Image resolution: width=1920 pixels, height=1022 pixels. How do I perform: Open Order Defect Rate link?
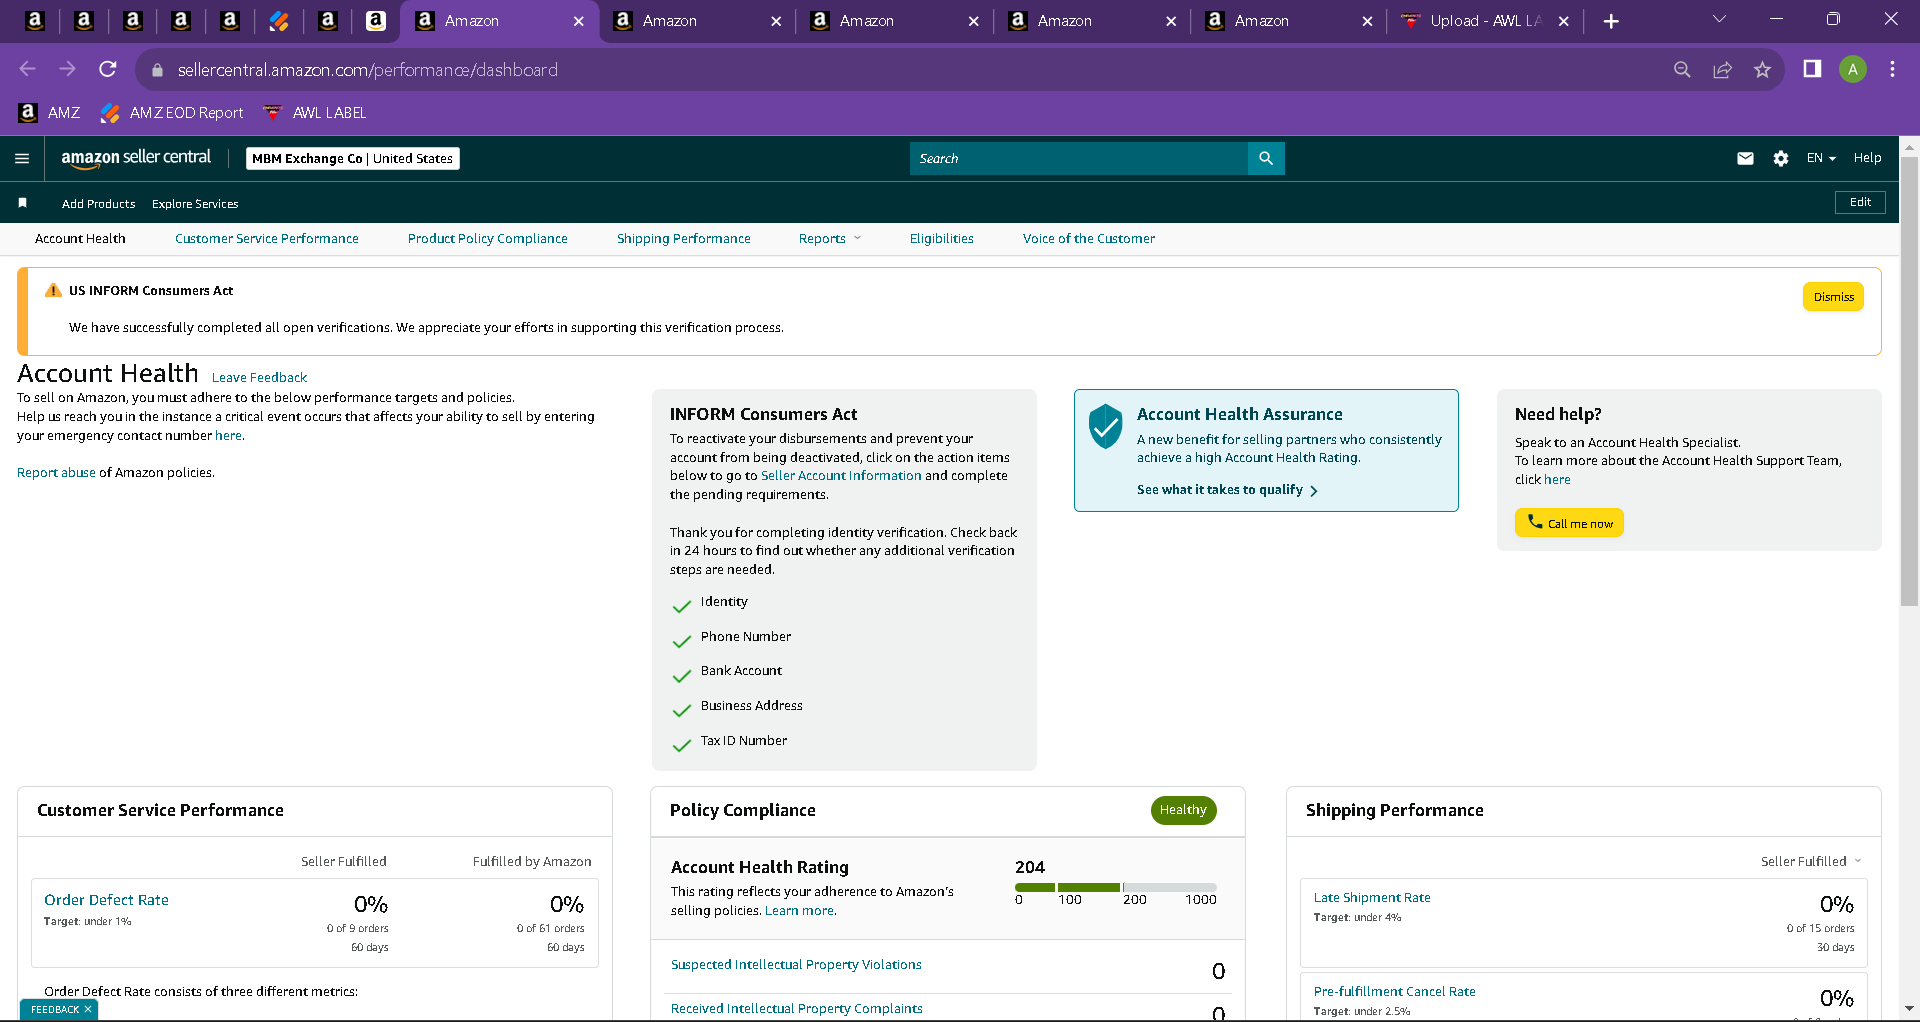point(106,900)
